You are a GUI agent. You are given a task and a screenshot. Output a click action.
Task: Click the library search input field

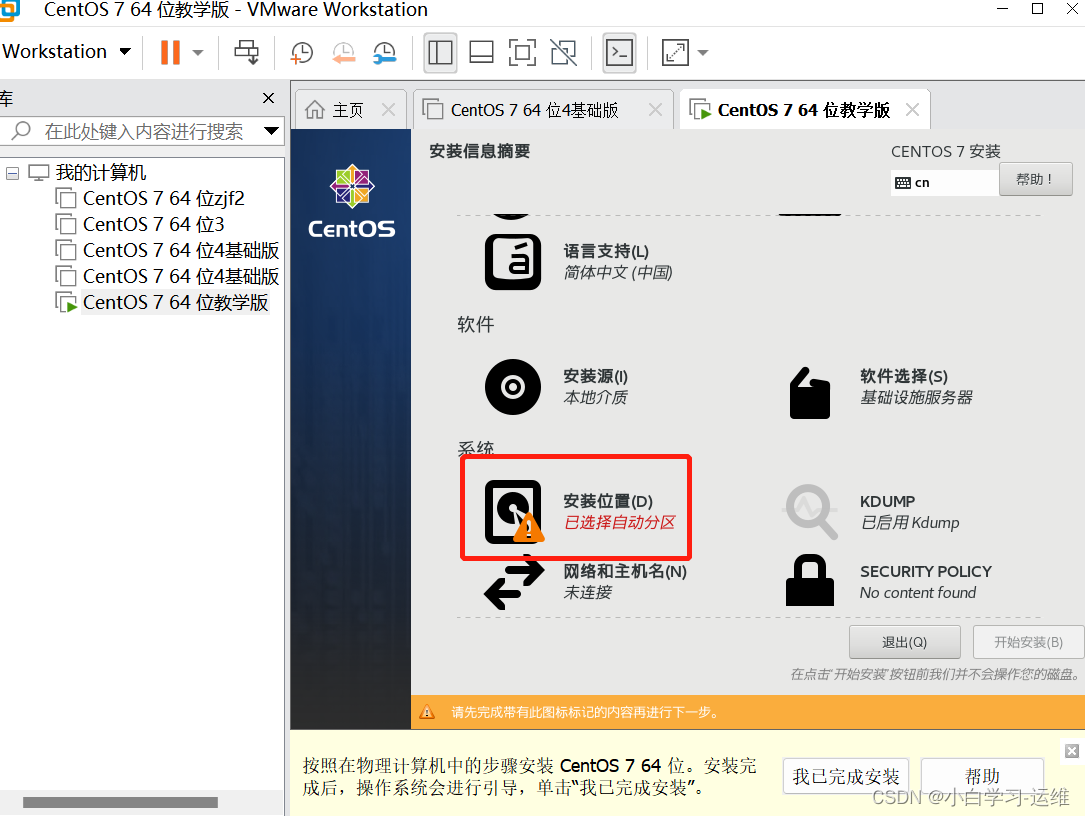click(x=142, y=131)
